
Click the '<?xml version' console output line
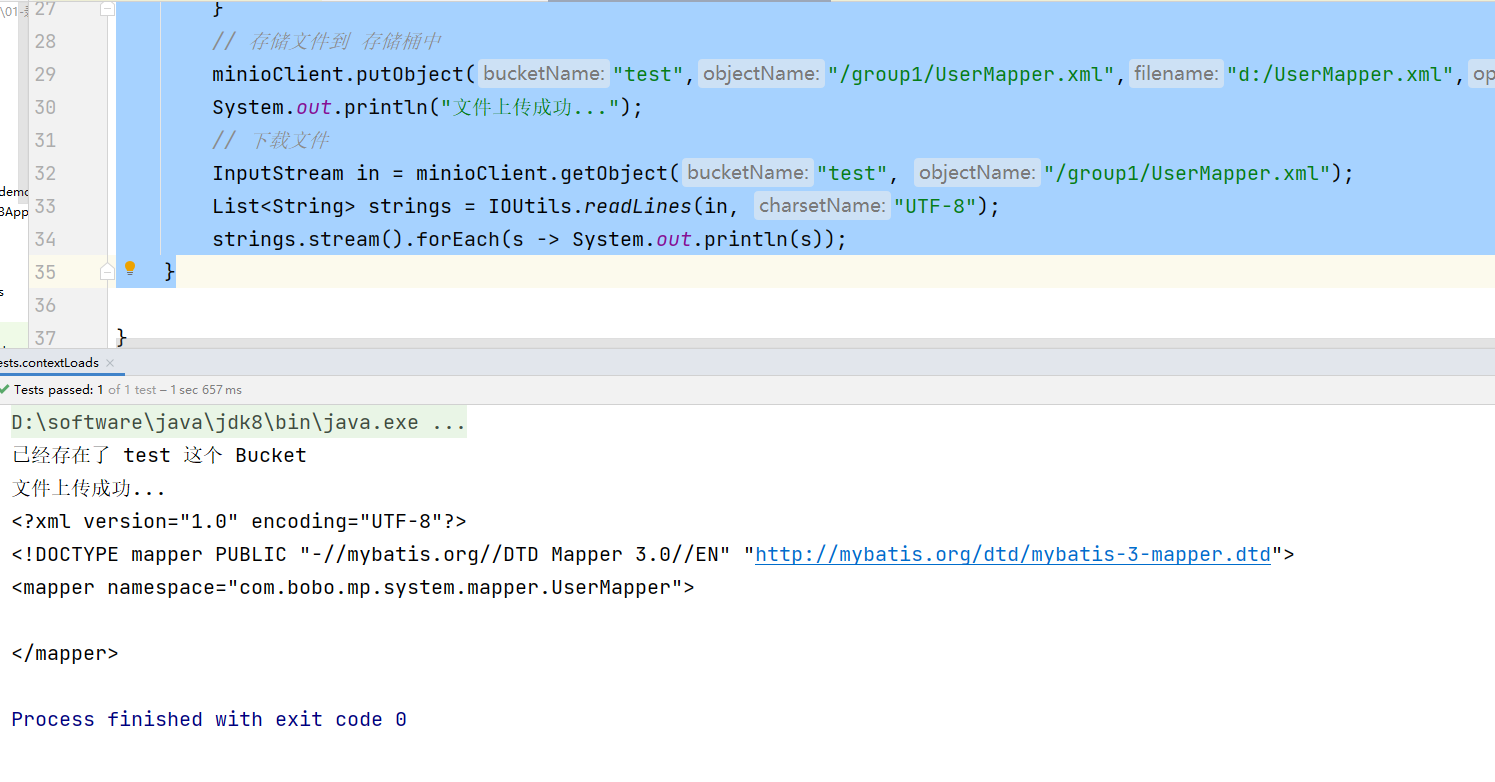coord(239,521)
